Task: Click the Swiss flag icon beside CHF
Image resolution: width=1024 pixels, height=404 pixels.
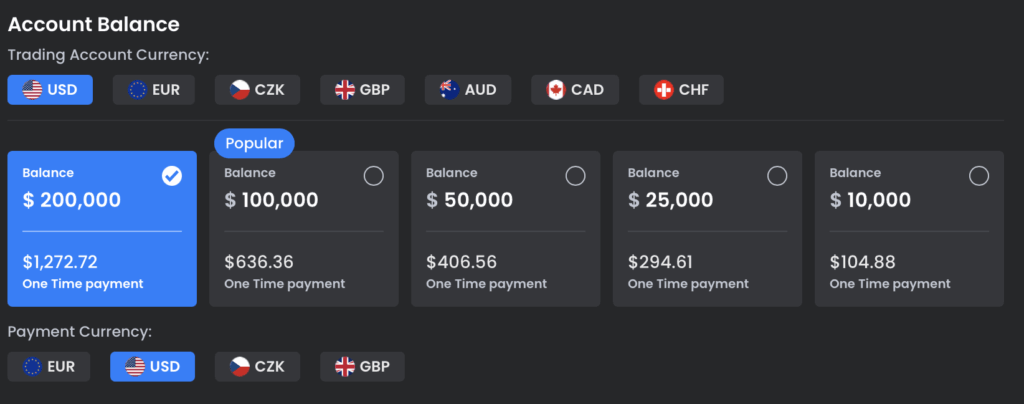Action: 663,90
